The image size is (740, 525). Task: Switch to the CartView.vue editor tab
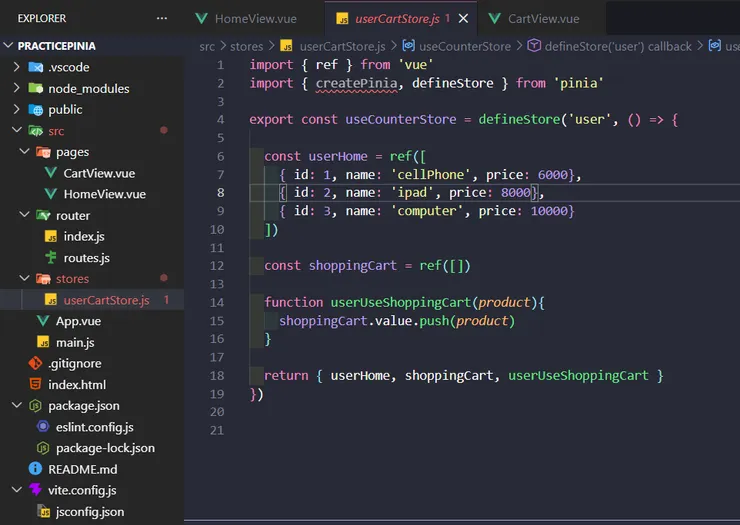pyautogui.click(x=542, y=19)
